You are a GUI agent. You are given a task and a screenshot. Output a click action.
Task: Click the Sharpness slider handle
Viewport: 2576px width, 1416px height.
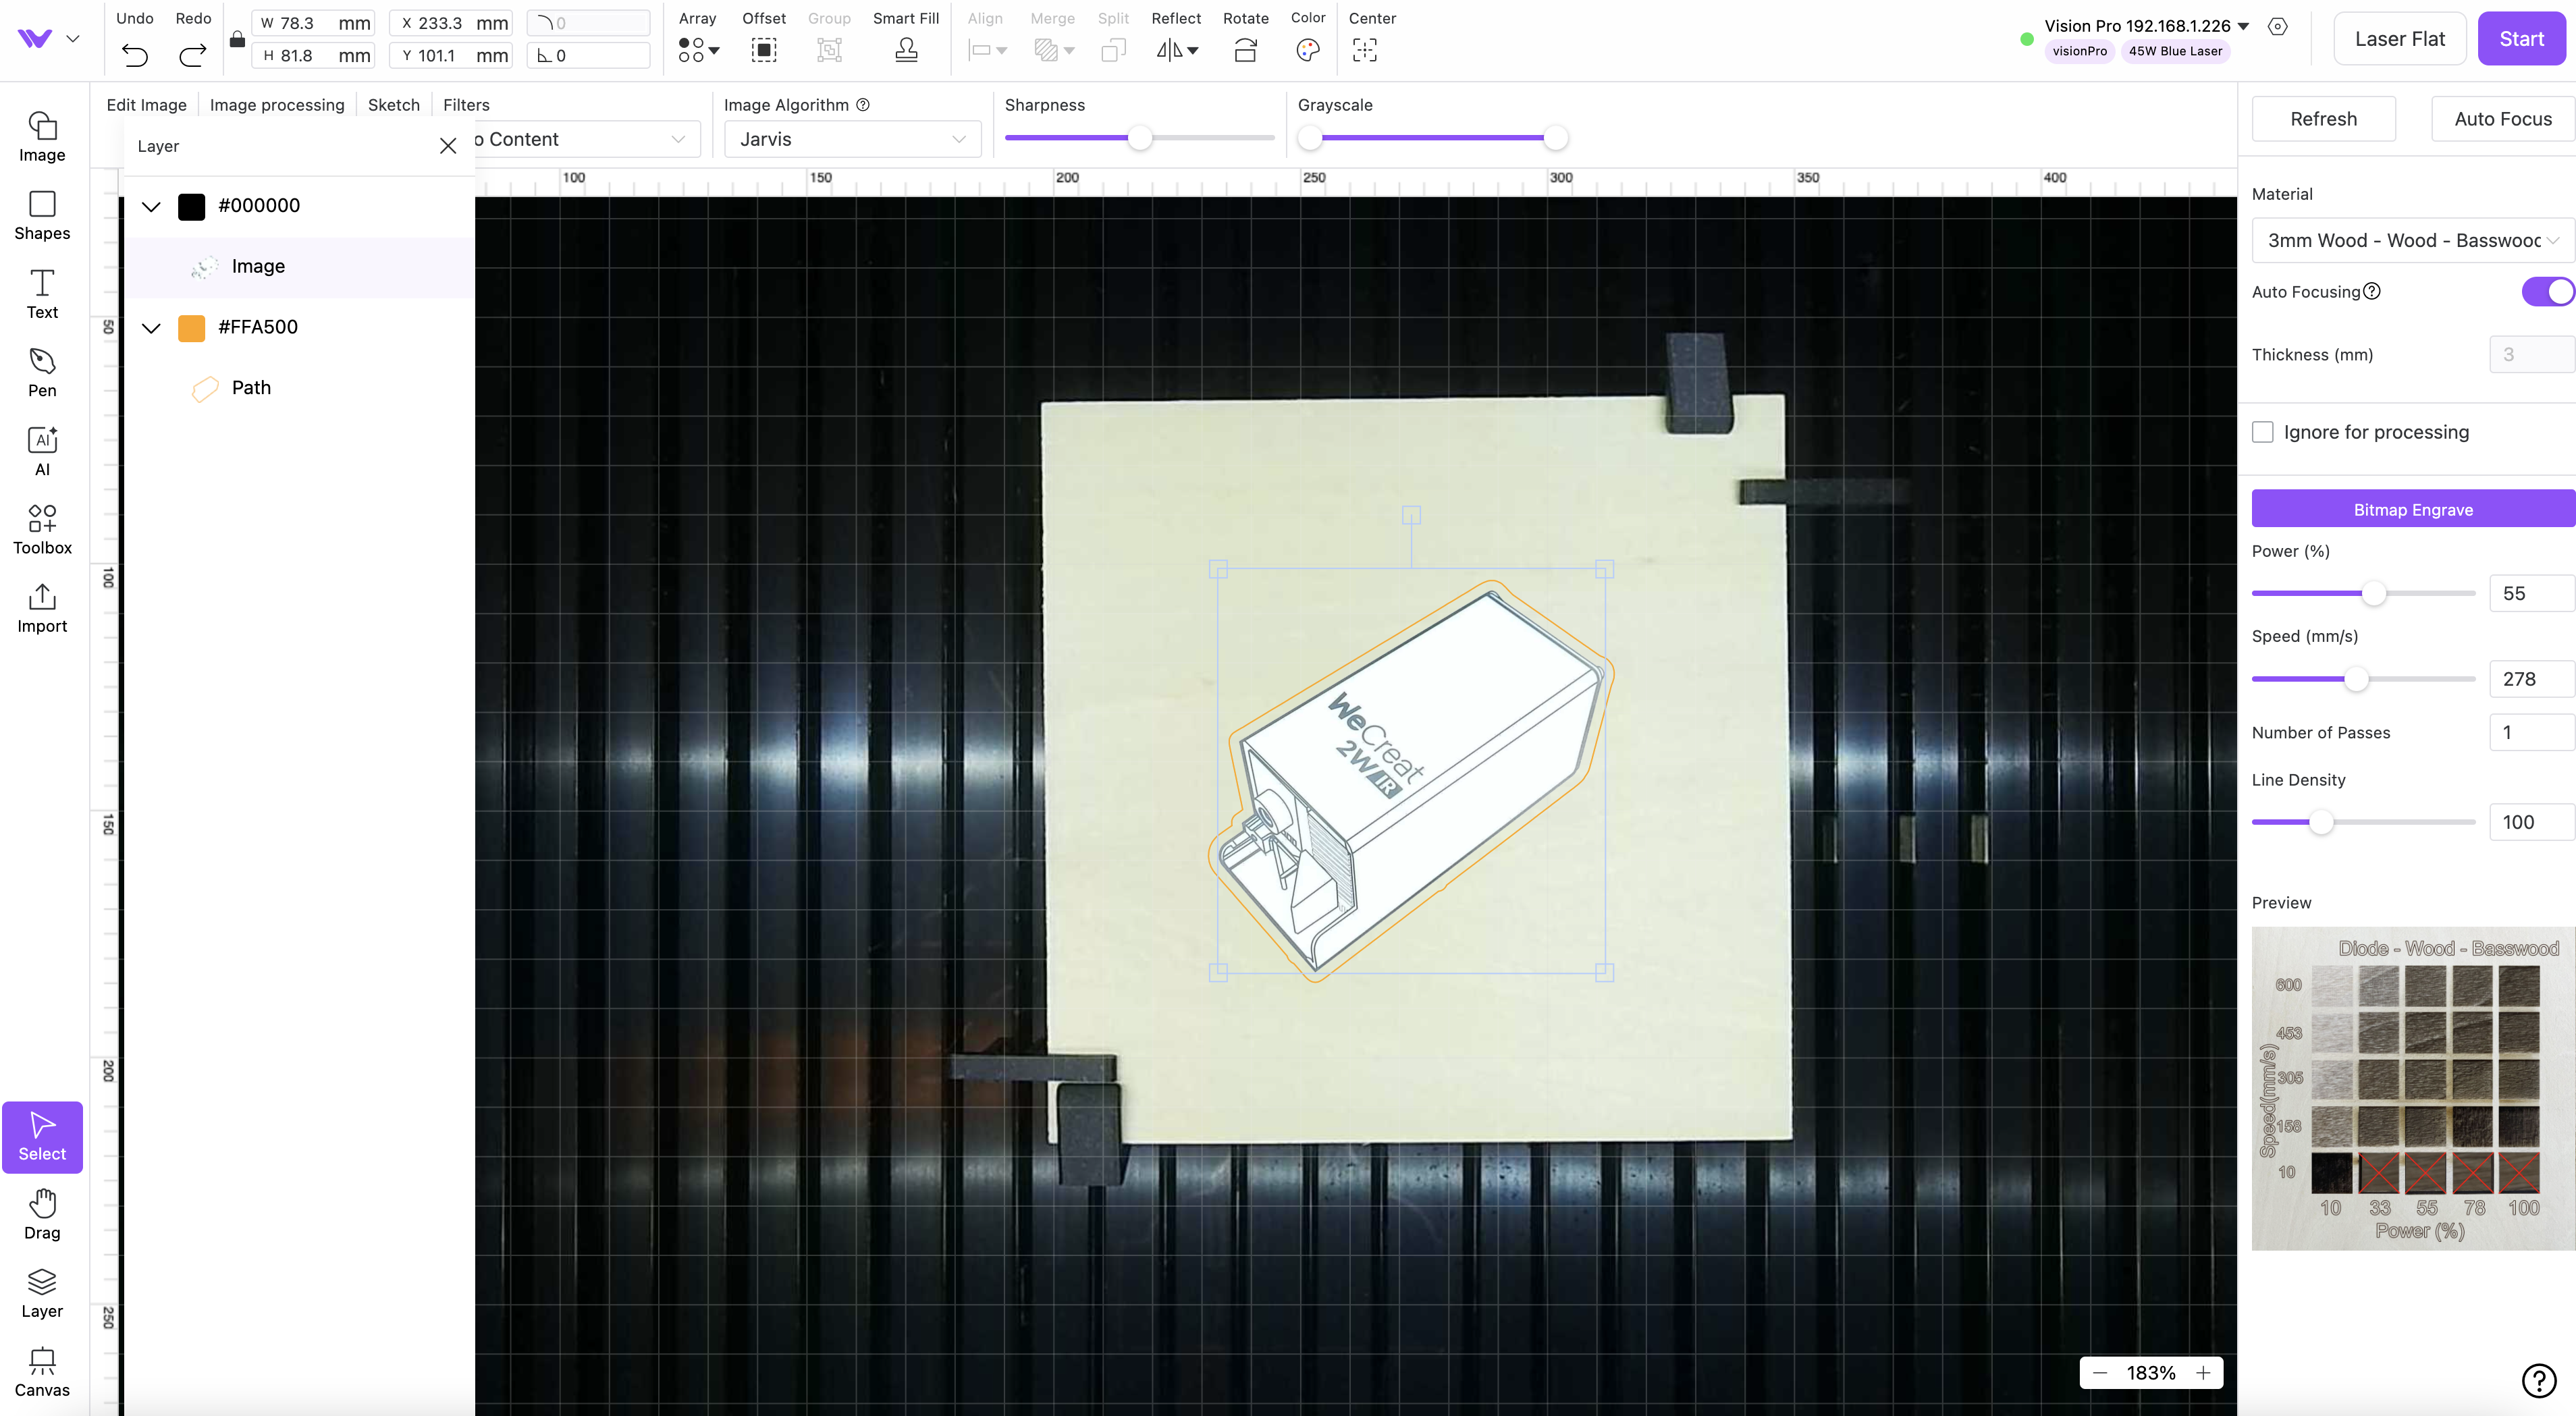point(1139,138)
